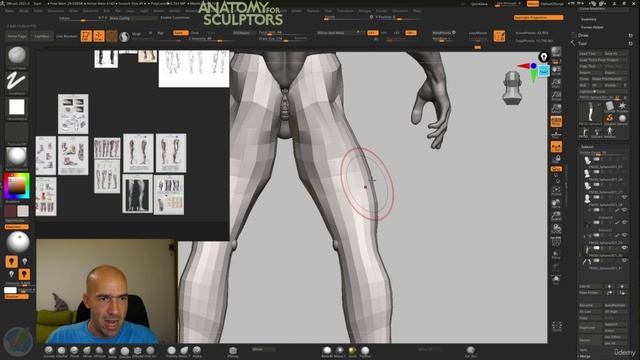Image resolution: width=640 pixels, height=360 pixels.
Task: Expand the Inventory section
Action: [x=589, y=19]
